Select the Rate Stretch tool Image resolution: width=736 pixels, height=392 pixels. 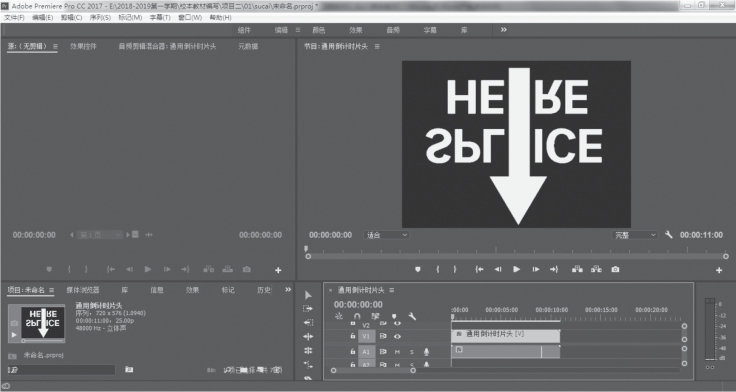coord(308,364)
